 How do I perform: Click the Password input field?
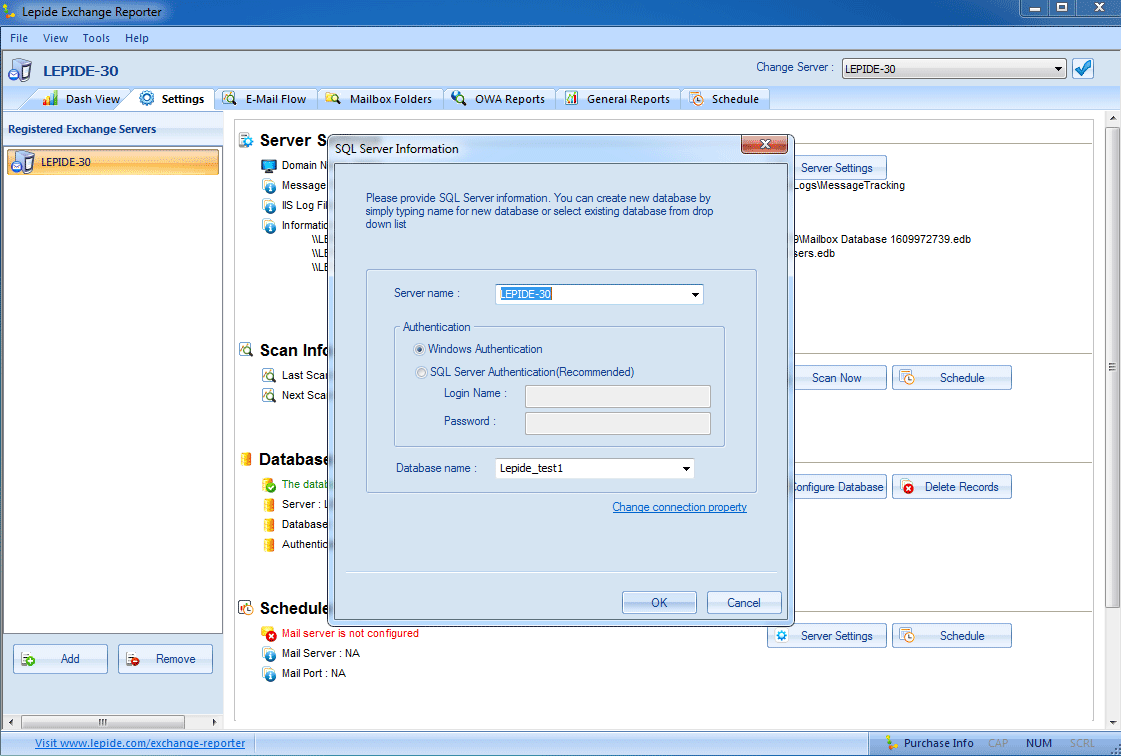[618, 423]
